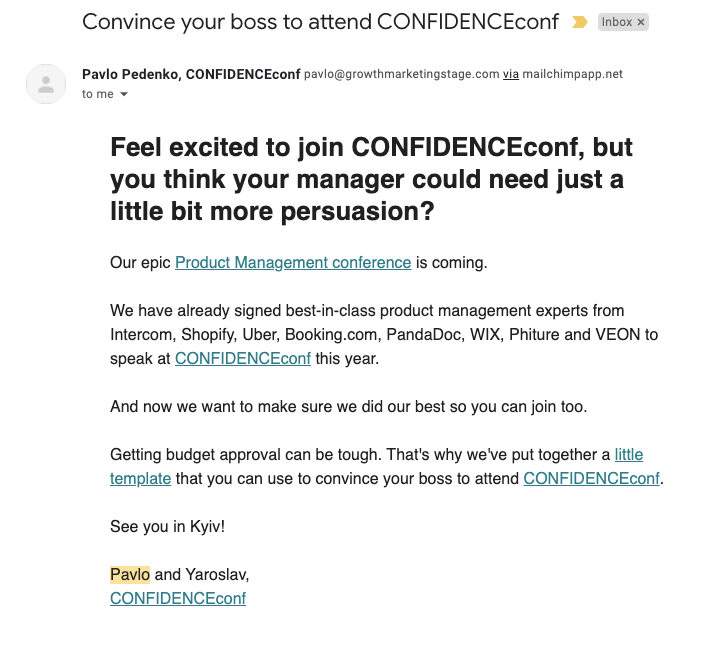Click the email subject line title
Screen dimensions: 727x648
click(x=320, y=22)
